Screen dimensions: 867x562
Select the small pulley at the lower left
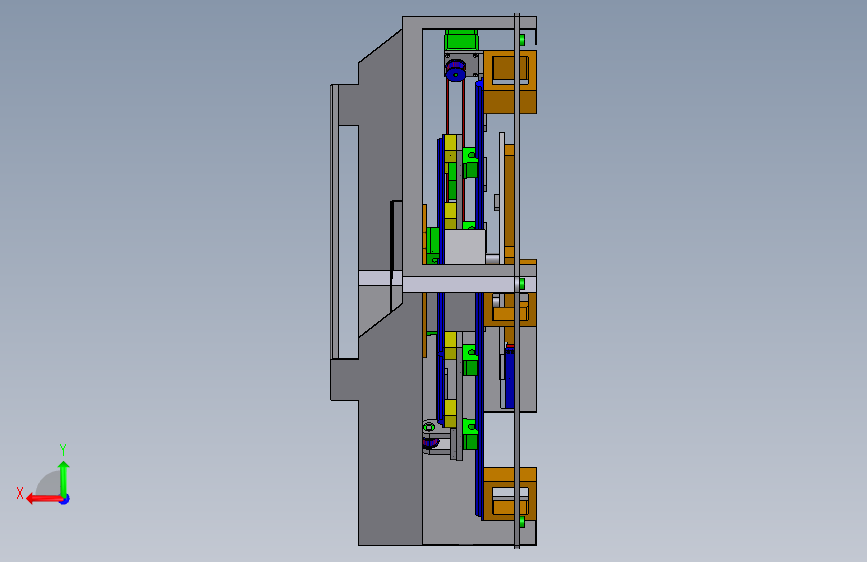431,442
